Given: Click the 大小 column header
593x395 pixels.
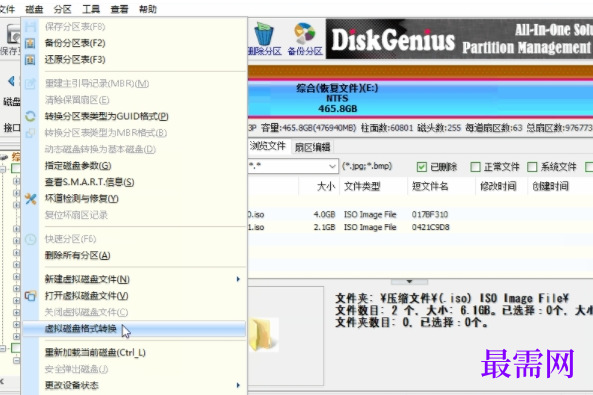Looking at the screenshot, I should [x=319, y=186].
